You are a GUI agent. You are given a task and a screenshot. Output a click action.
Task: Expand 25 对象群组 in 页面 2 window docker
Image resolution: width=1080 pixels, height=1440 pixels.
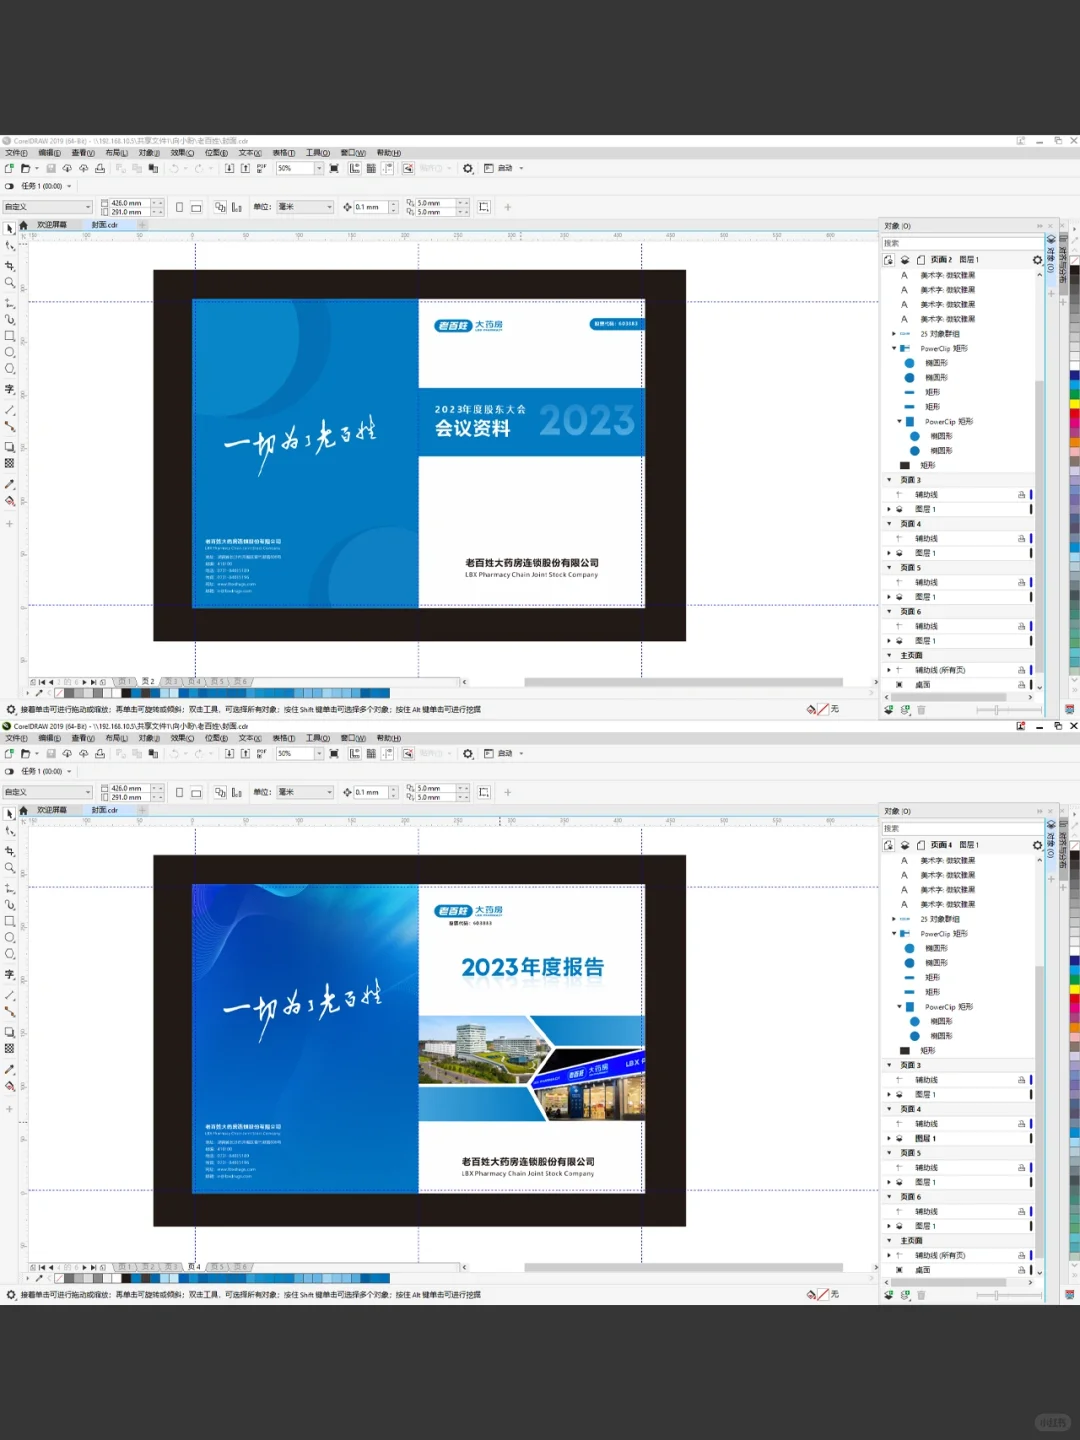(894, 334)
